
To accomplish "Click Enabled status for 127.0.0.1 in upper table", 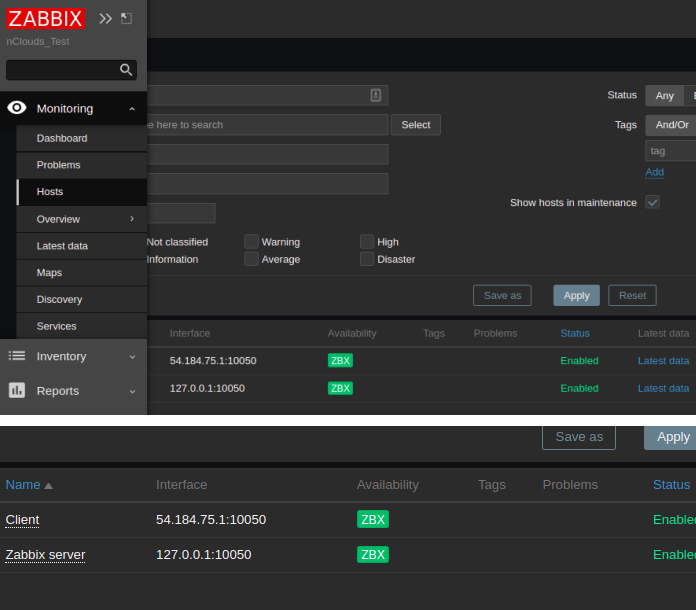I will tap(579, 388).
